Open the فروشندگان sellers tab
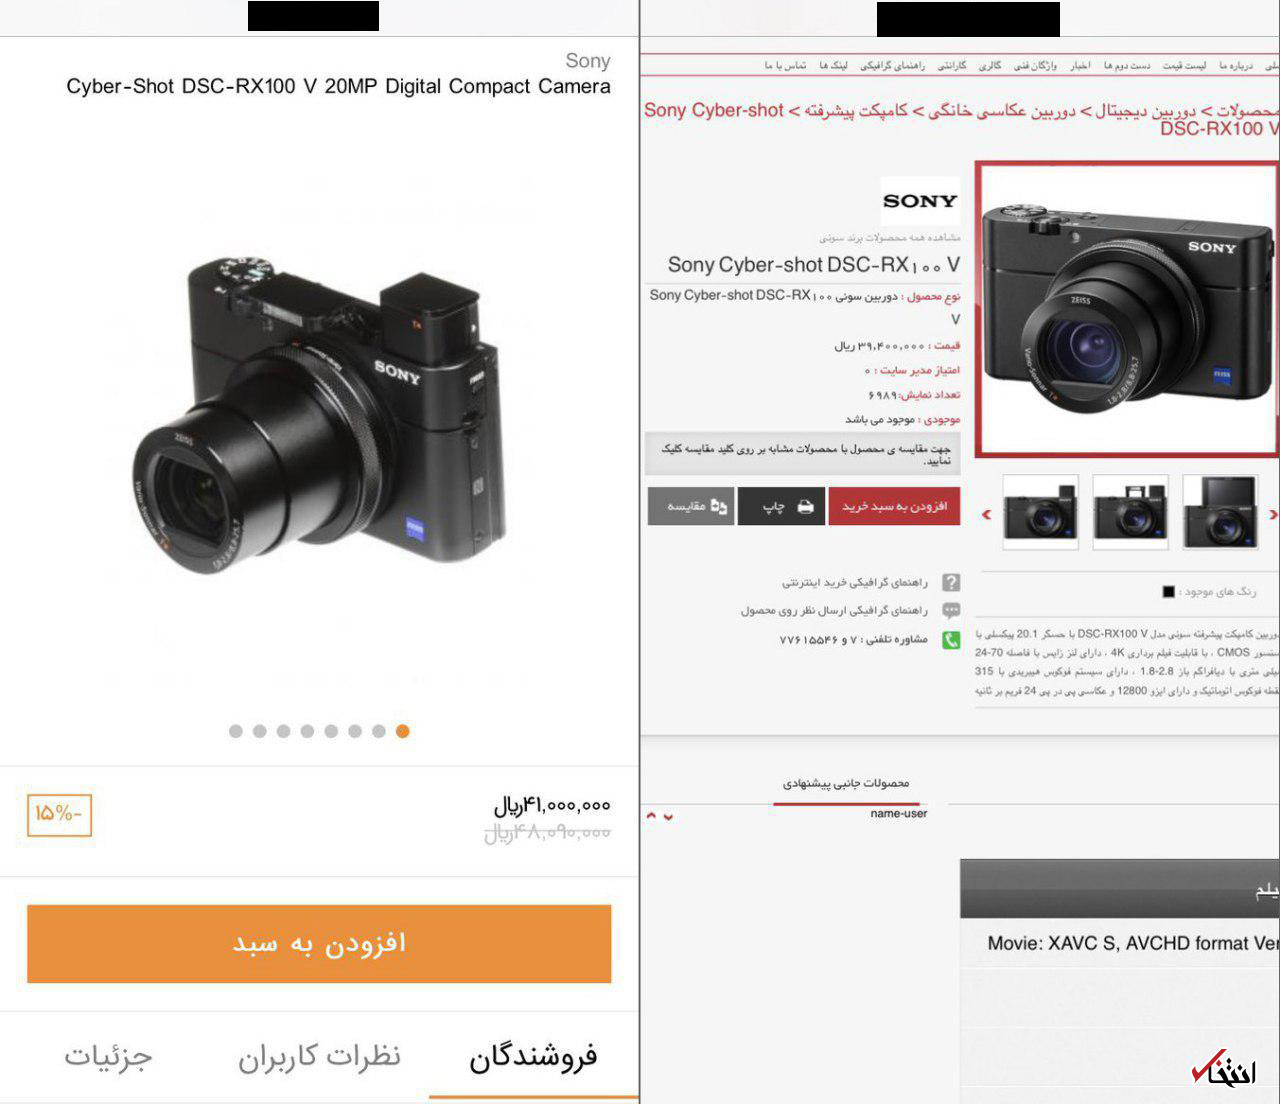Viewport: 1280px width, 1104px height. click(x=533, y=1056)
